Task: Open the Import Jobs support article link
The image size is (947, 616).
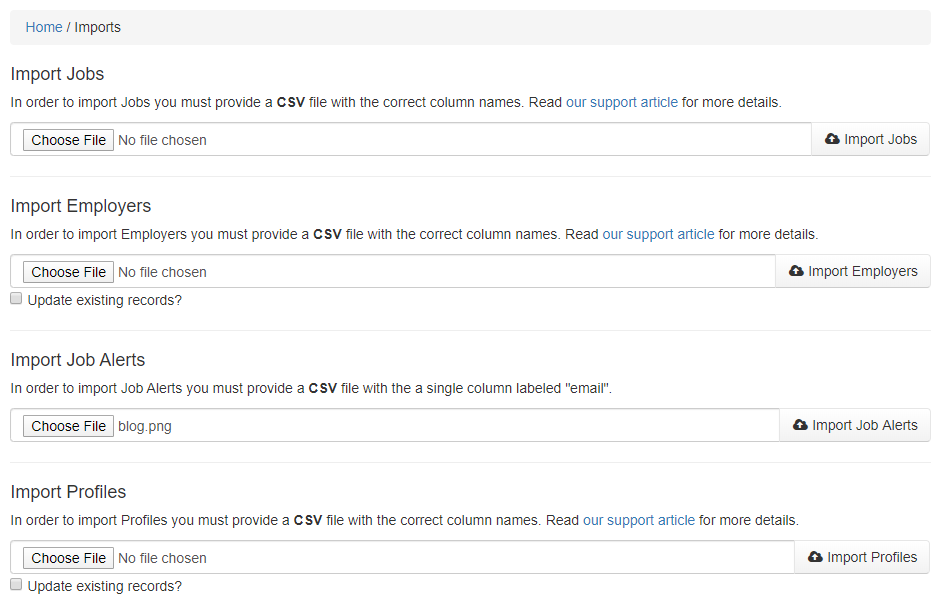Action: (621, 102)
